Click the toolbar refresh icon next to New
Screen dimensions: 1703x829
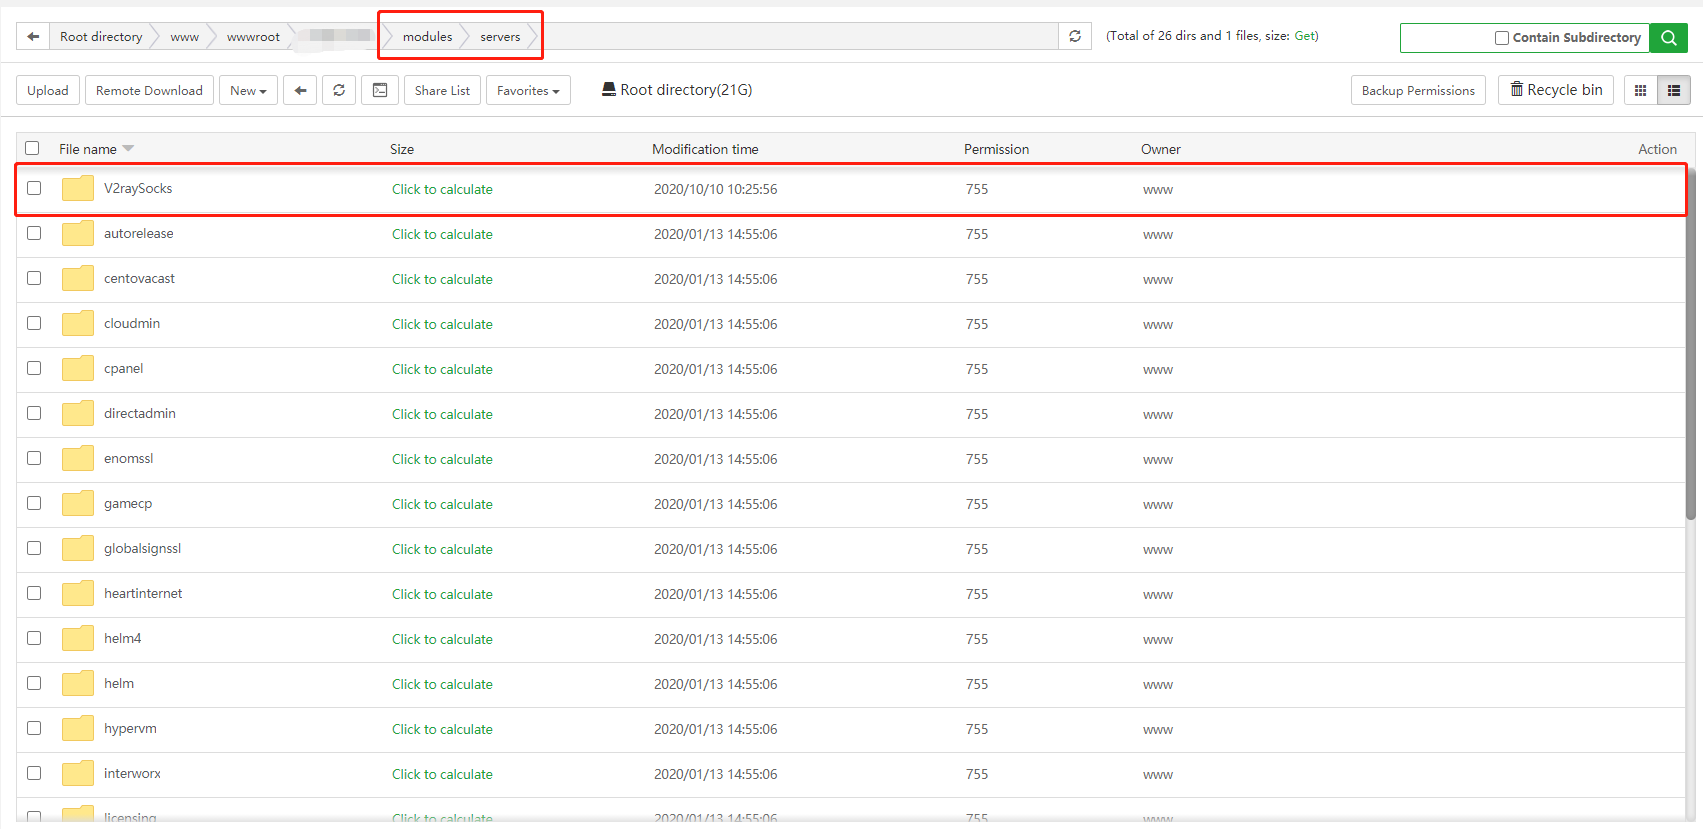[x=339, y=90]
